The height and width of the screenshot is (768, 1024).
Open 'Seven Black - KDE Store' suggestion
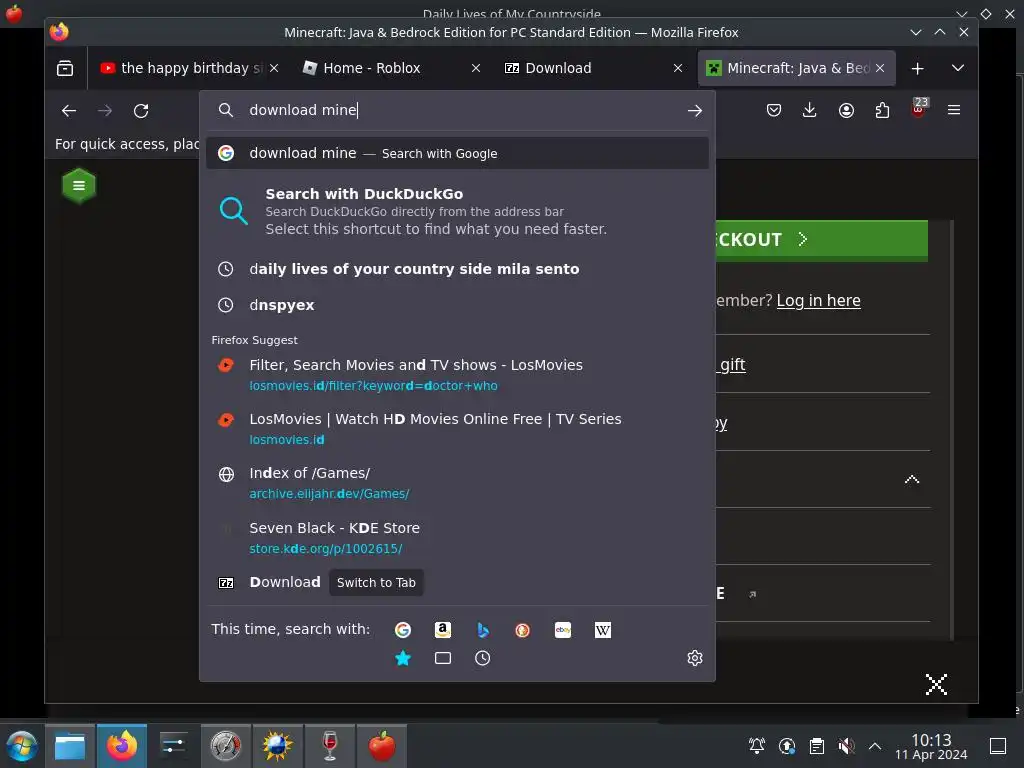pos(457,537)
